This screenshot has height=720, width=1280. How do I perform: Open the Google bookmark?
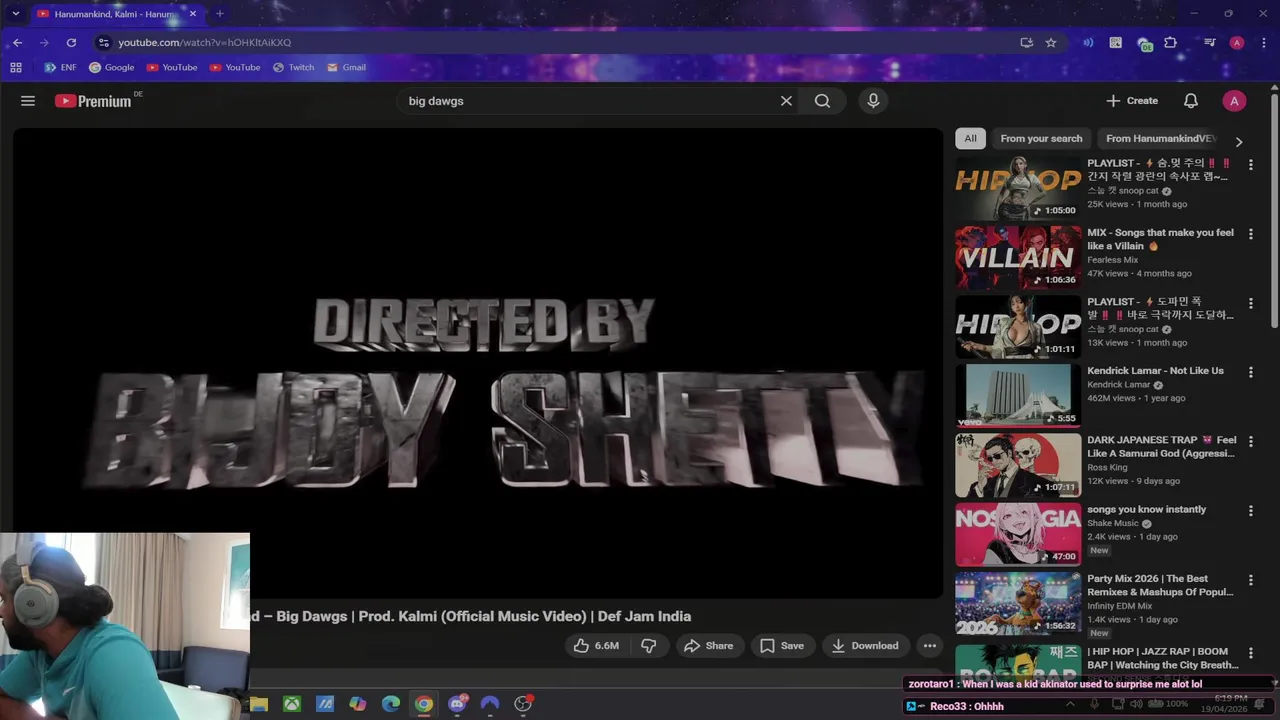pyautogui.click(x=111, y=68)
